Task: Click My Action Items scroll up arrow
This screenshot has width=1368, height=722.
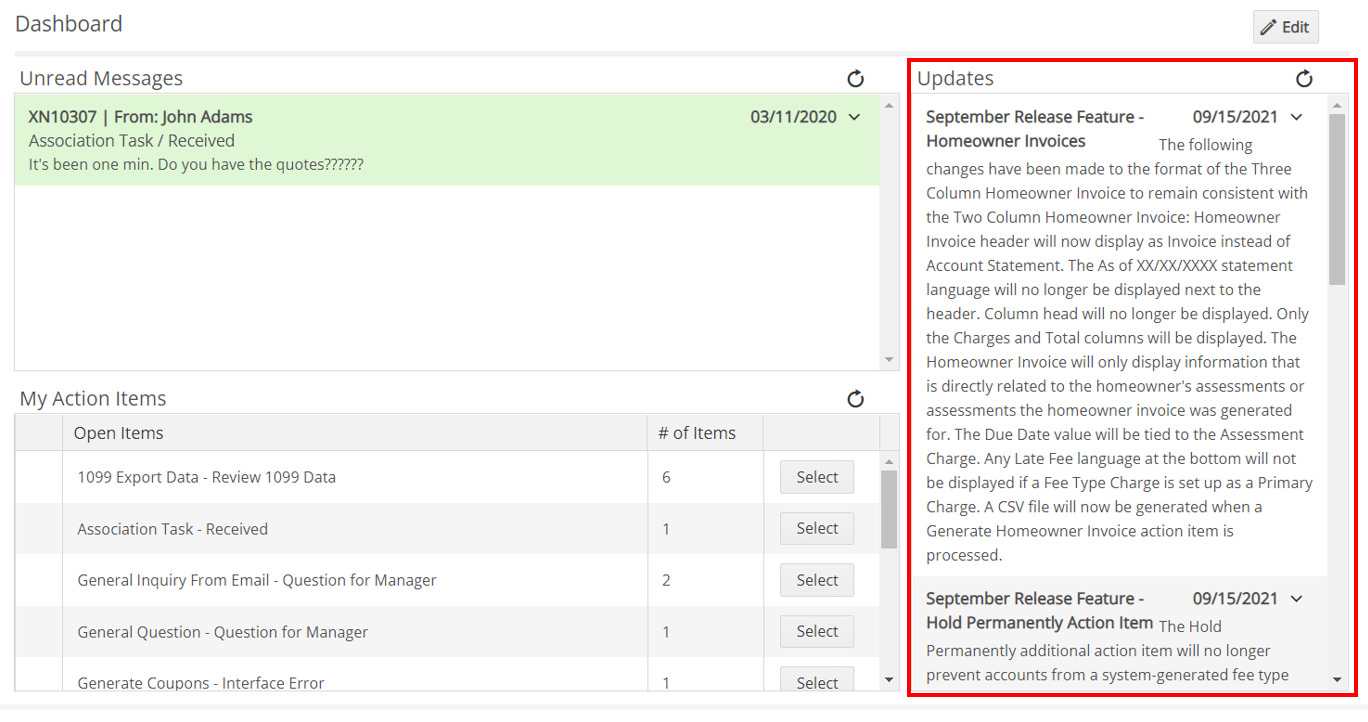Action: coord(889,460)
